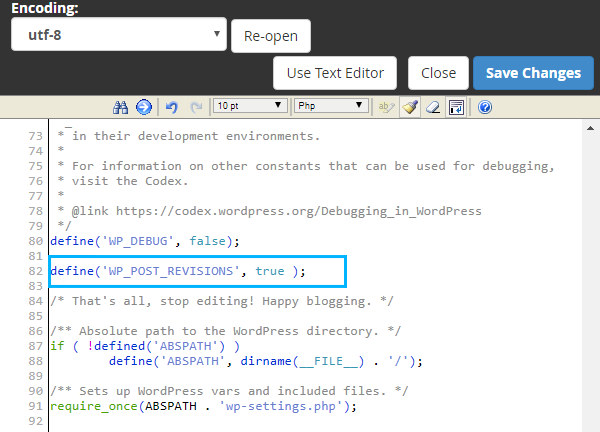This screenshot has height=432, width=600.
Task: Click the go-to-line blue arrow icon
Action: click(x=144, y=107)
